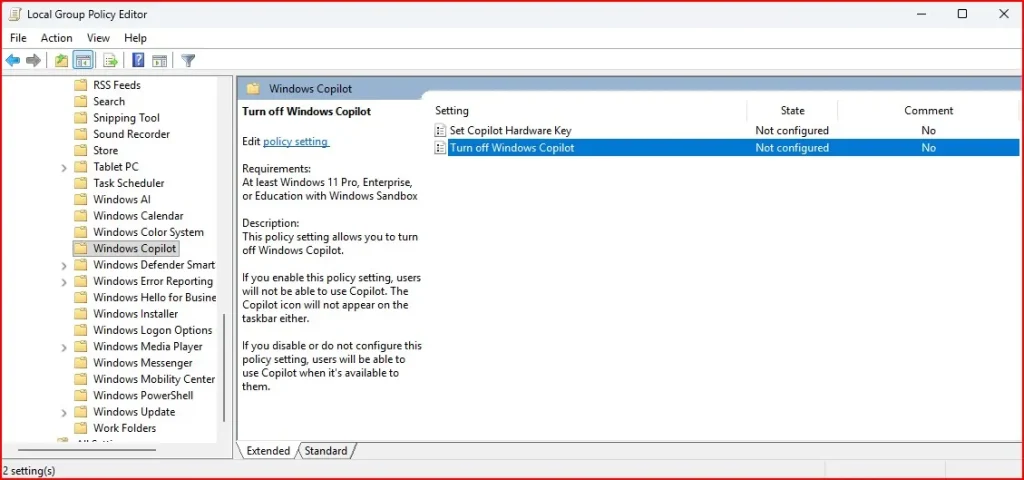Select Windows PowerShell in the tree
The width and height of the screenshot is (1024, 480).
[x=143, y=395]
